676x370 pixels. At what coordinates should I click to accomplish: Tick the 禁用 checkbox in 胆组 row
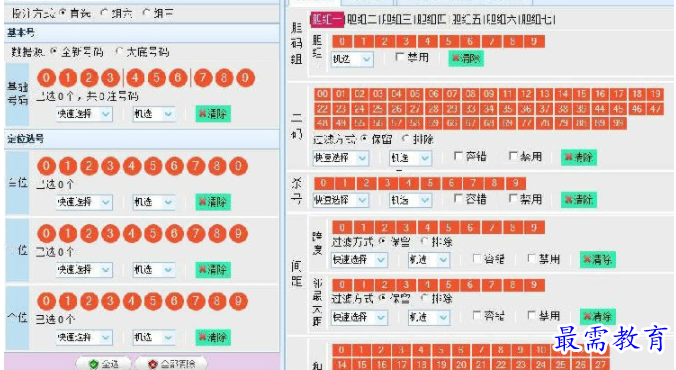400,57
